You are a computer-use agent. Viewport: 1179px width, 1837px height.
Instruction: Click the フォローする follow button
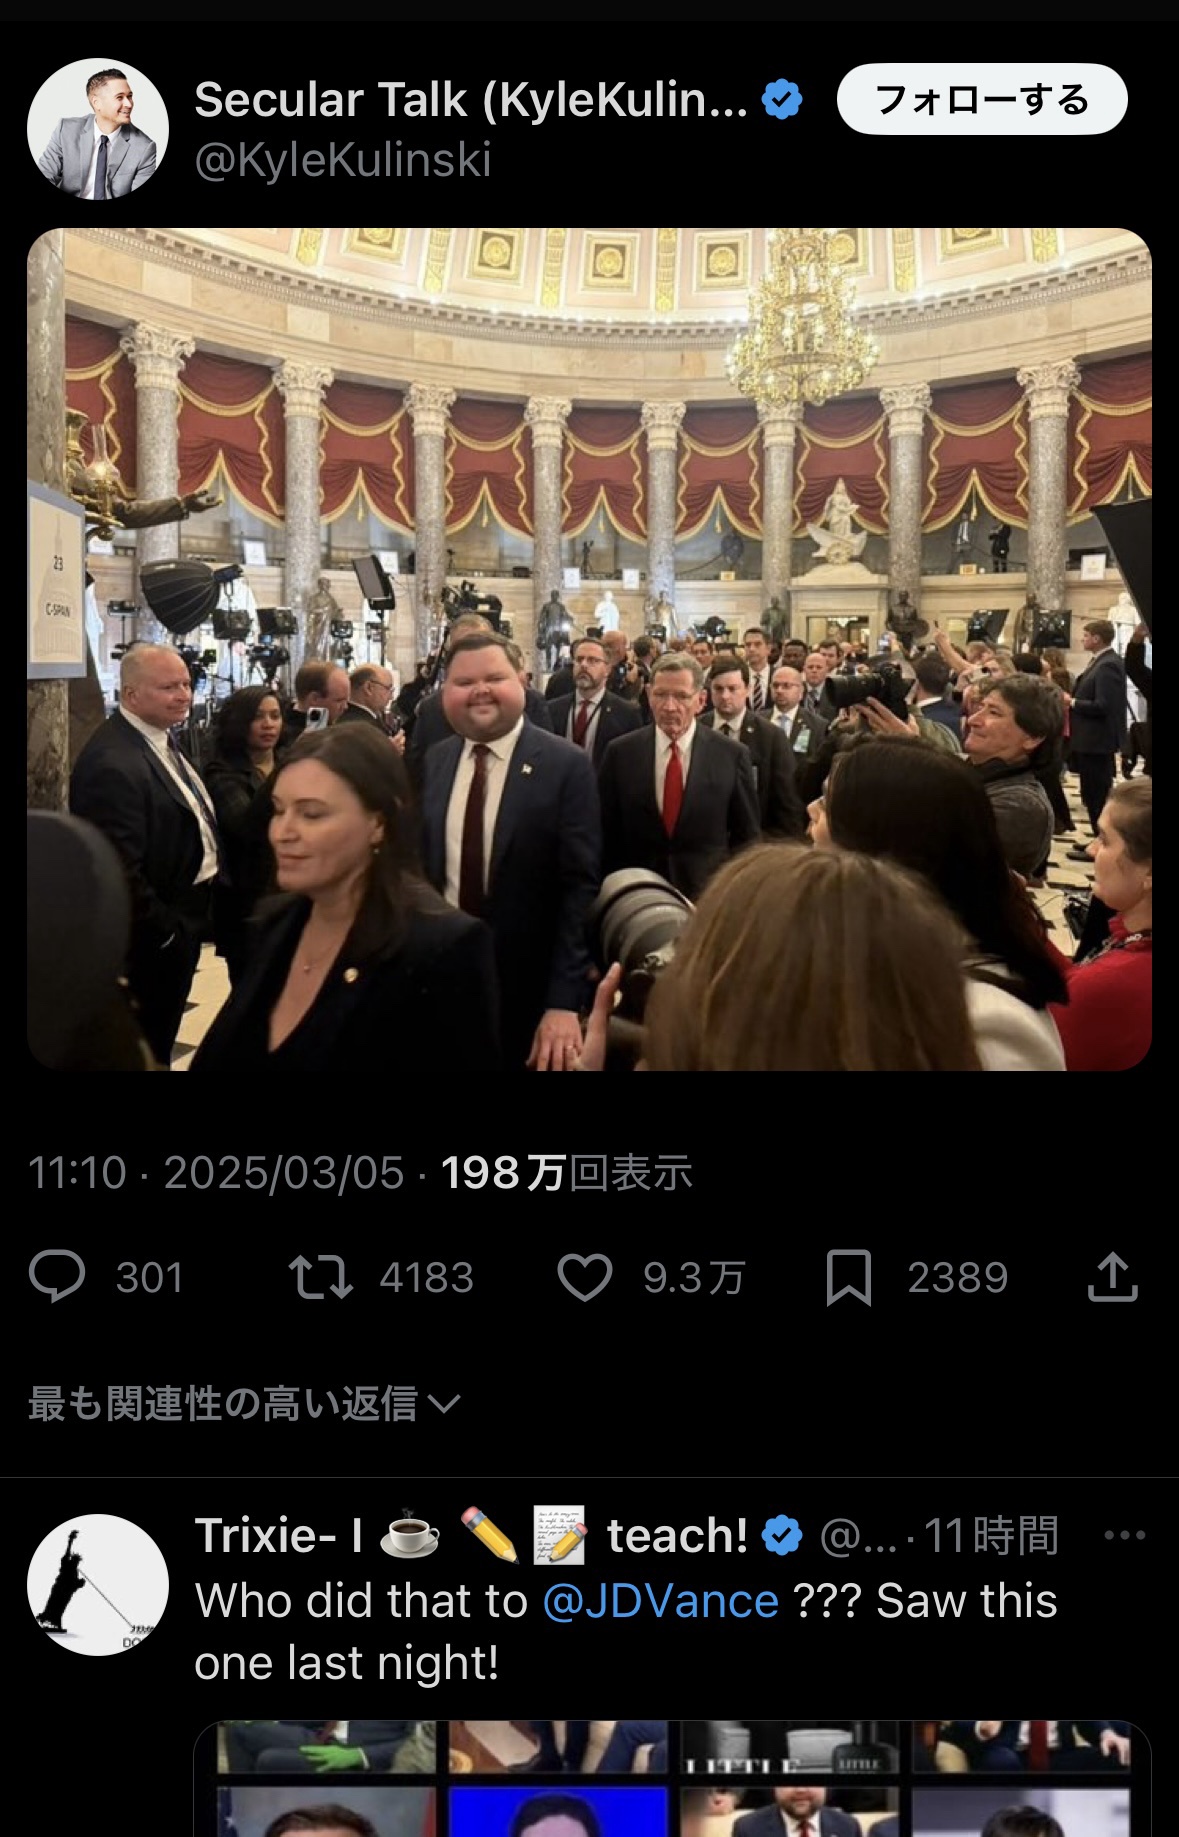click(x=982, y=99)
